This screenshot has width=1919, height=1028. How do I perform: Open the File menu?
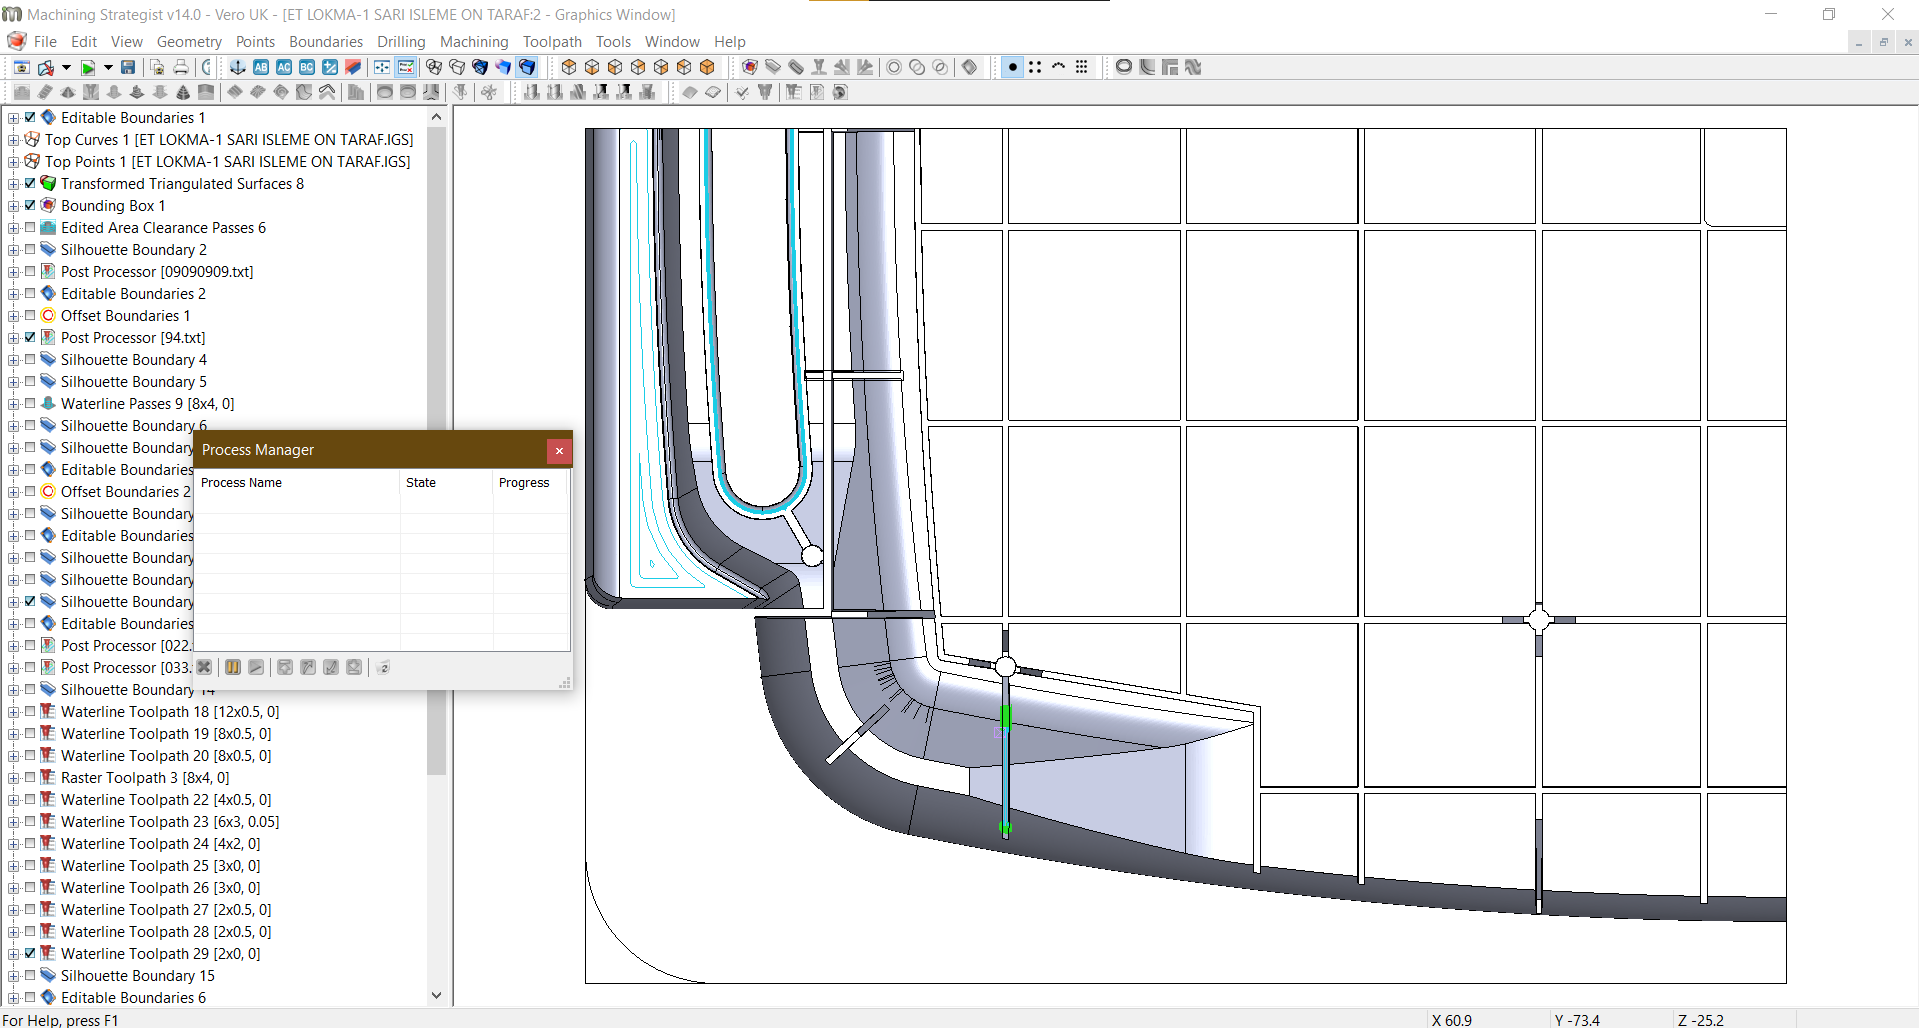tap(45, 41)
